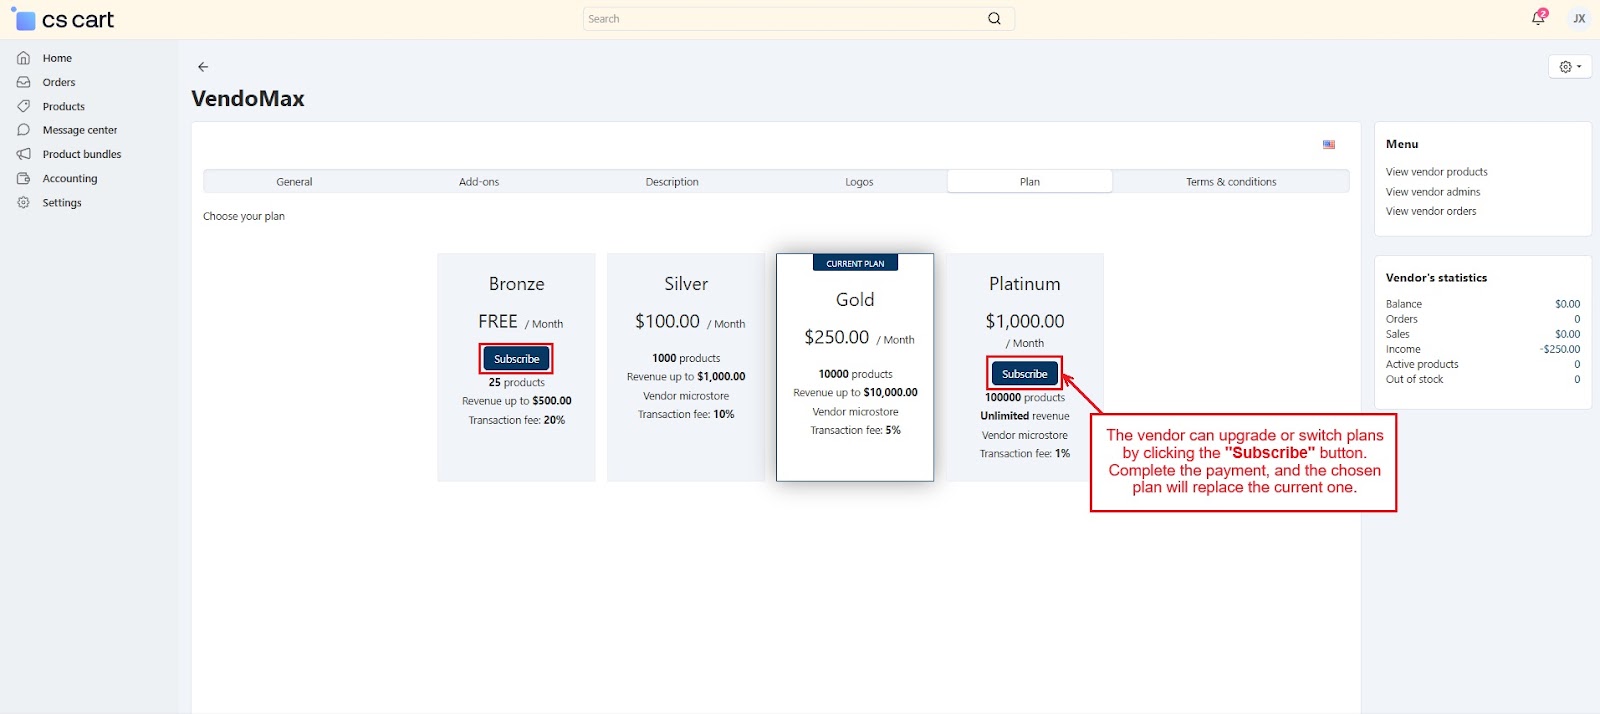Click the Products tag icon
1600x714 pixels.
click(x=23, y=106)
